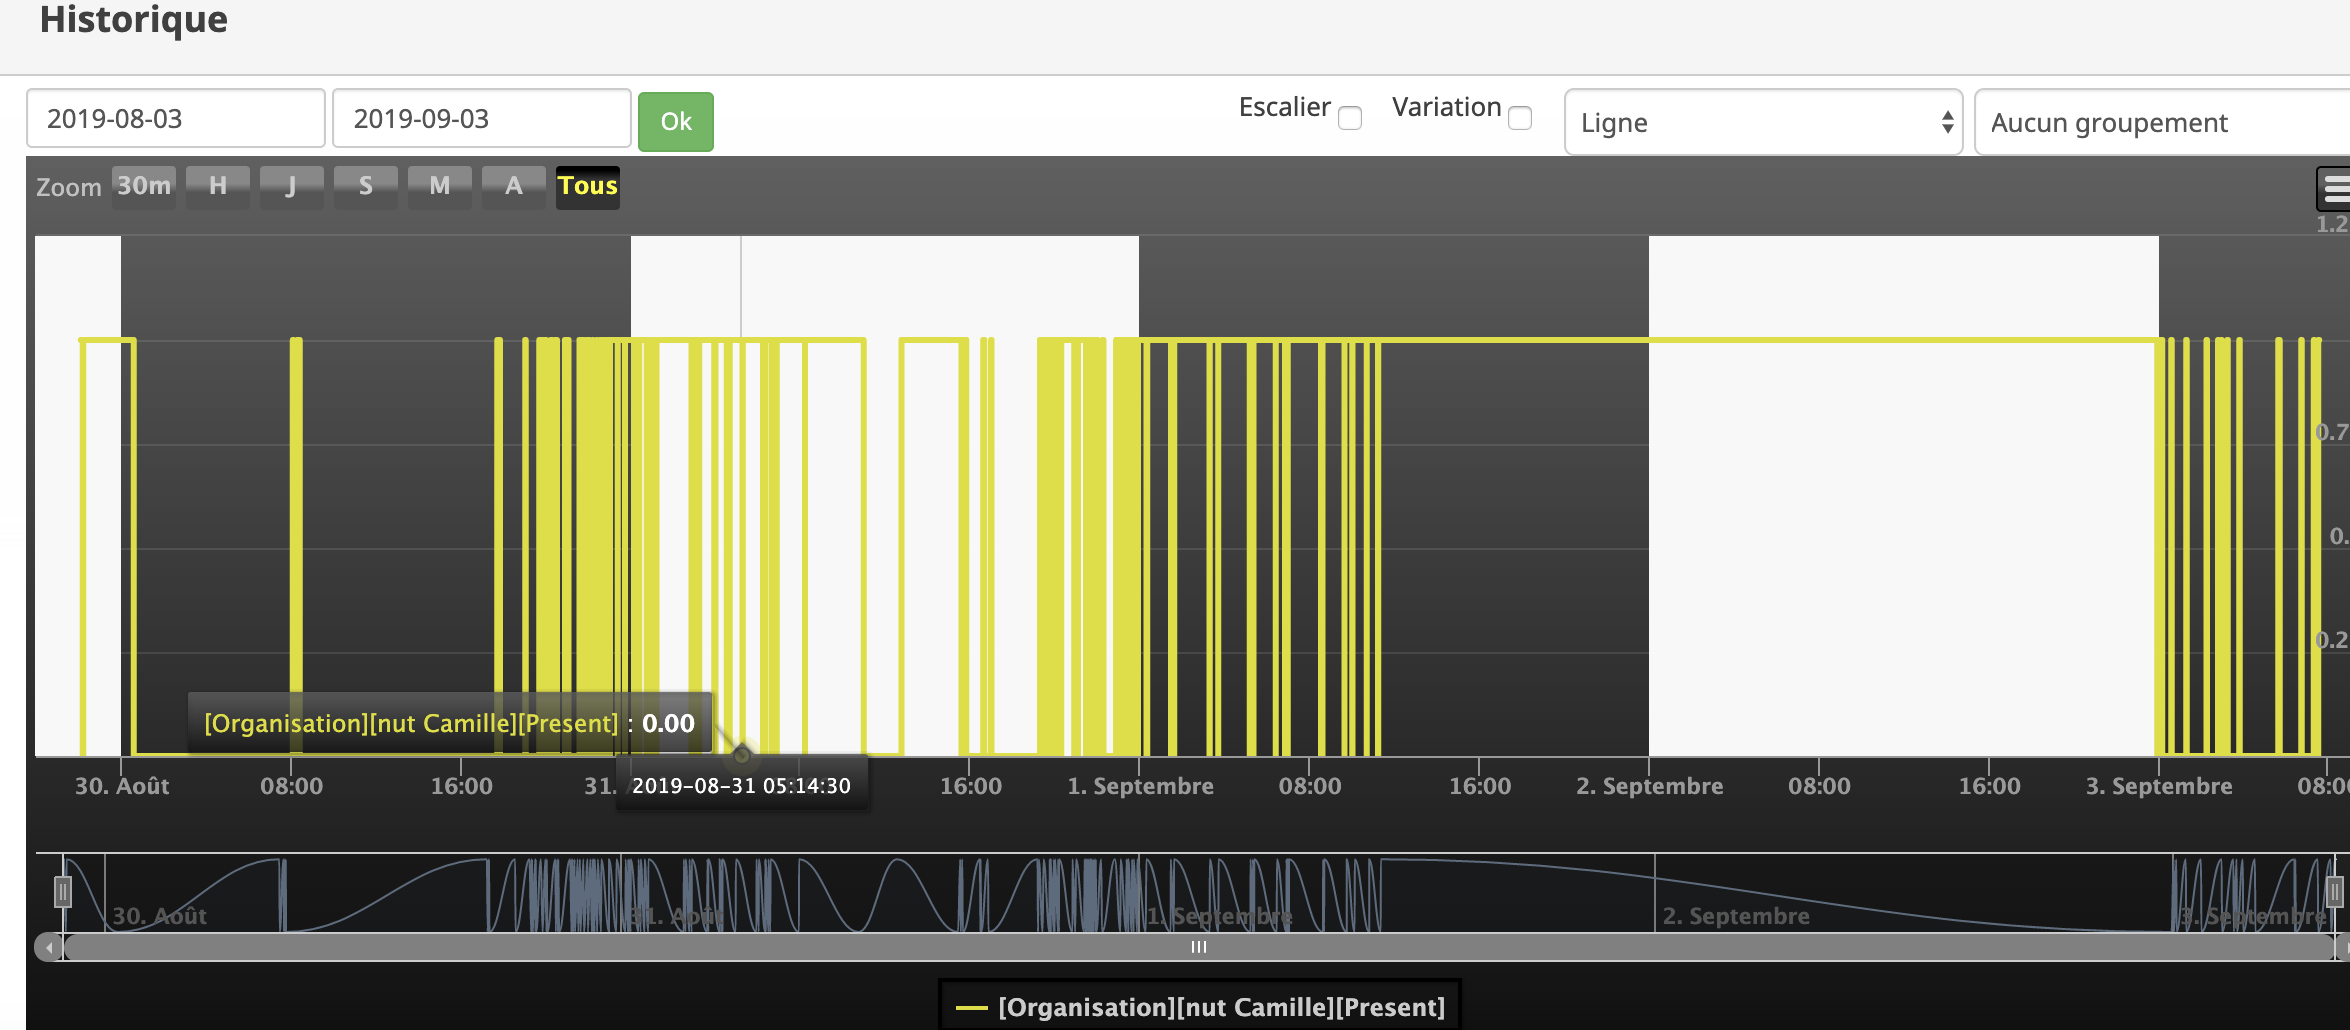Click the 30. Août navigator label
Viewport: 2350px width, 1030px height.
160,916
